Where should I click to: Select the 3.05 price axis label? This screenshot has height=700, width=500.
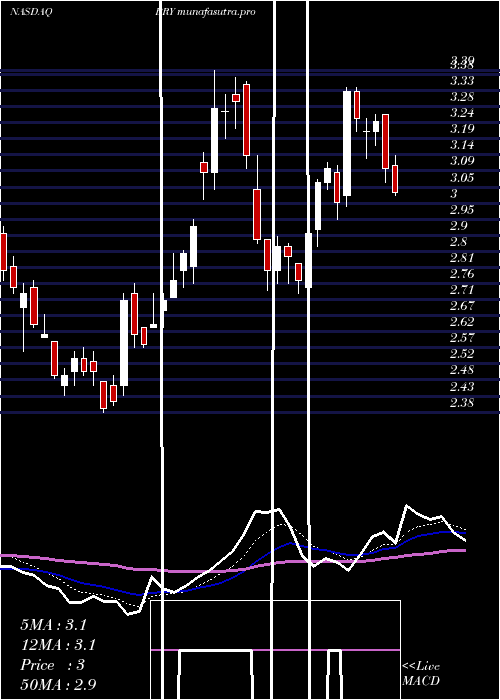tap(462, 178)
